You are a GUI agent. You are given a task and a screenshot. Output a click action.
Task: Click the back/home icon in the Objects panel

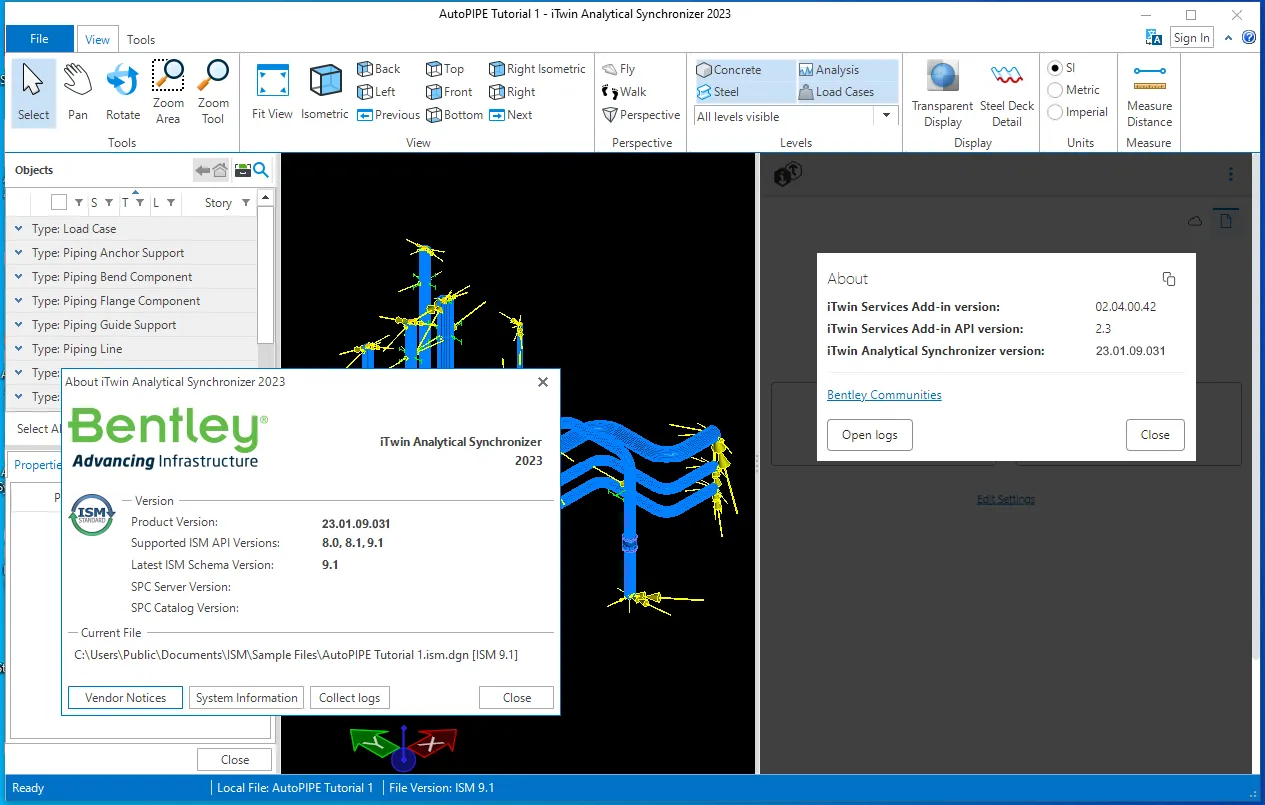pos(211,170)
